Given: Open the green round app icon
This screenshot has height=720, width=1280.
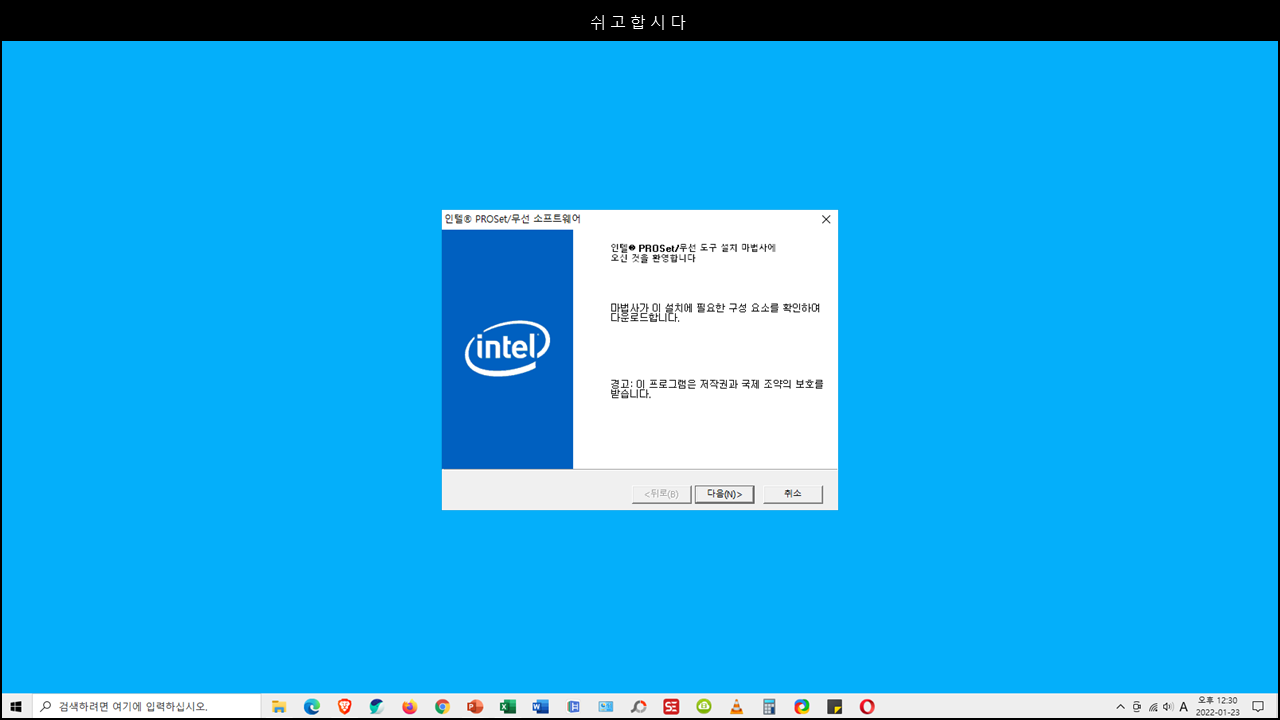Looking at the screenshot, I should pyautogui.click(x=704, y=707).
